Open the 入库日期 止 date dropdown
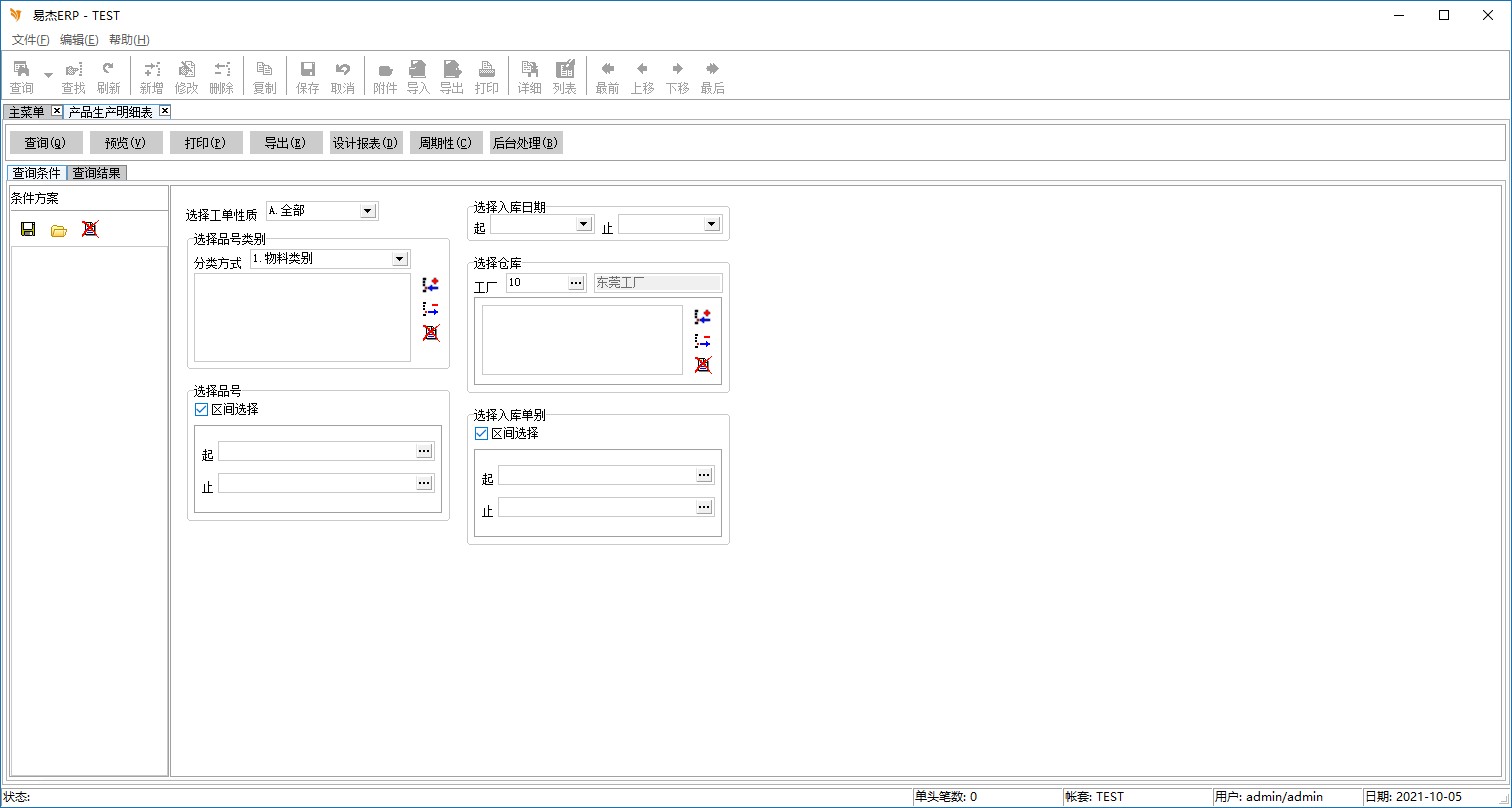Viewport: 1512px width, 808px height. [x=711, y=224]
